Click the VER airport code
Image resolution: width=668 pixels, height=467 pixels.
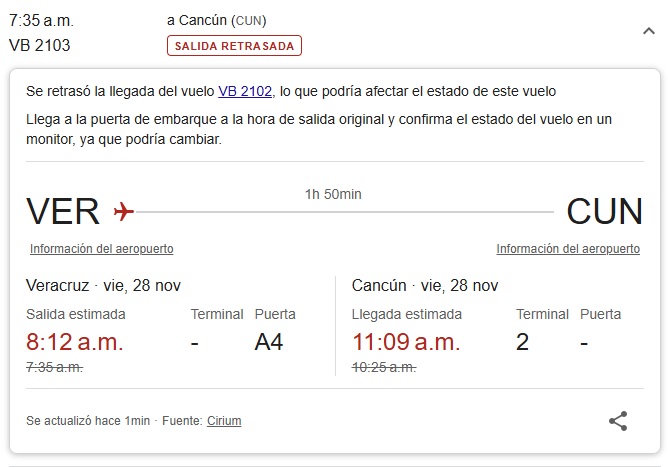(62, 212)
